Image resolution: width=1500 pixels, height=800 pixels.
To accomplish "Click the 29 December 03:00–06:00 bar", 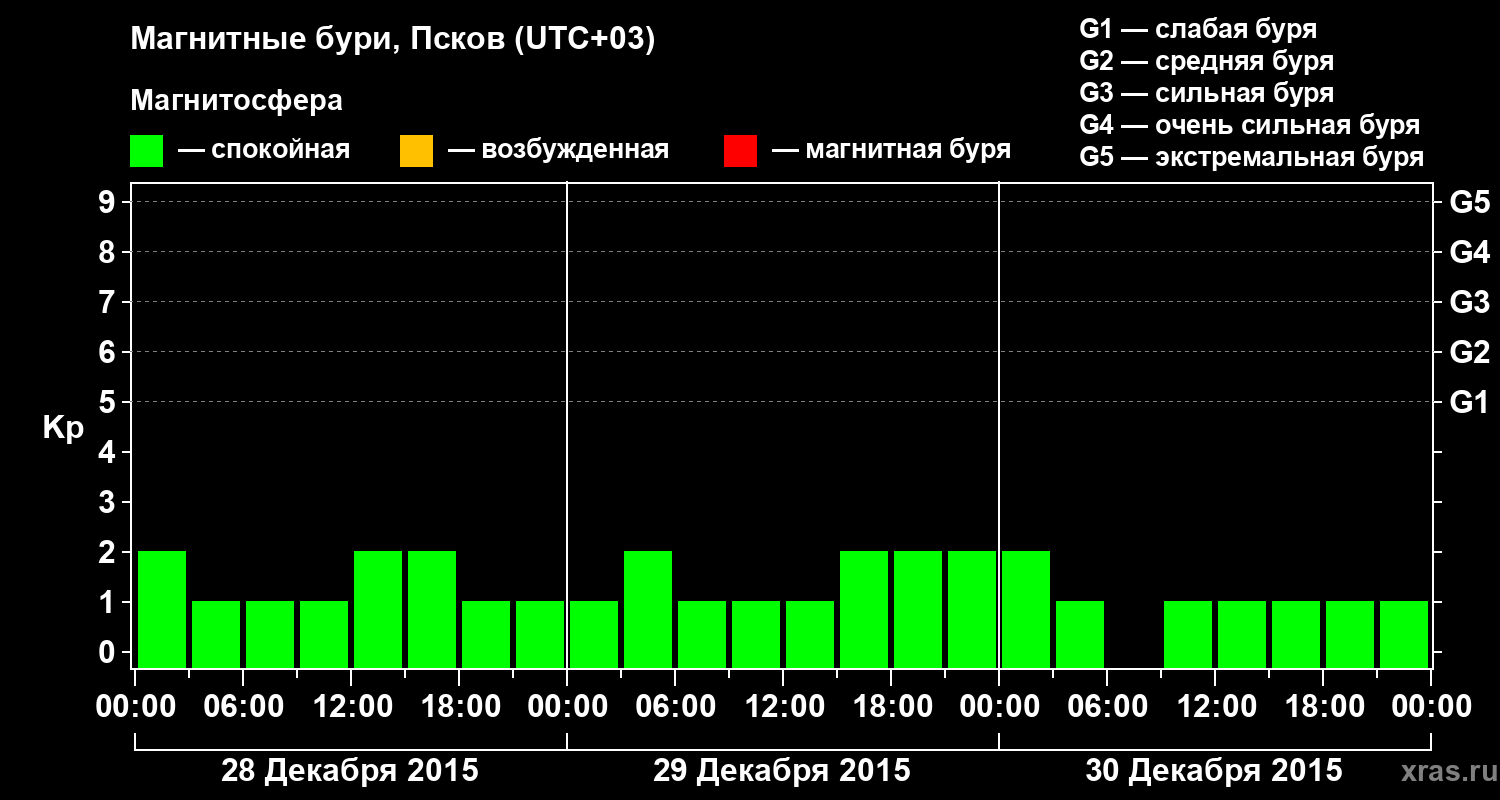I will click(648, 609).
